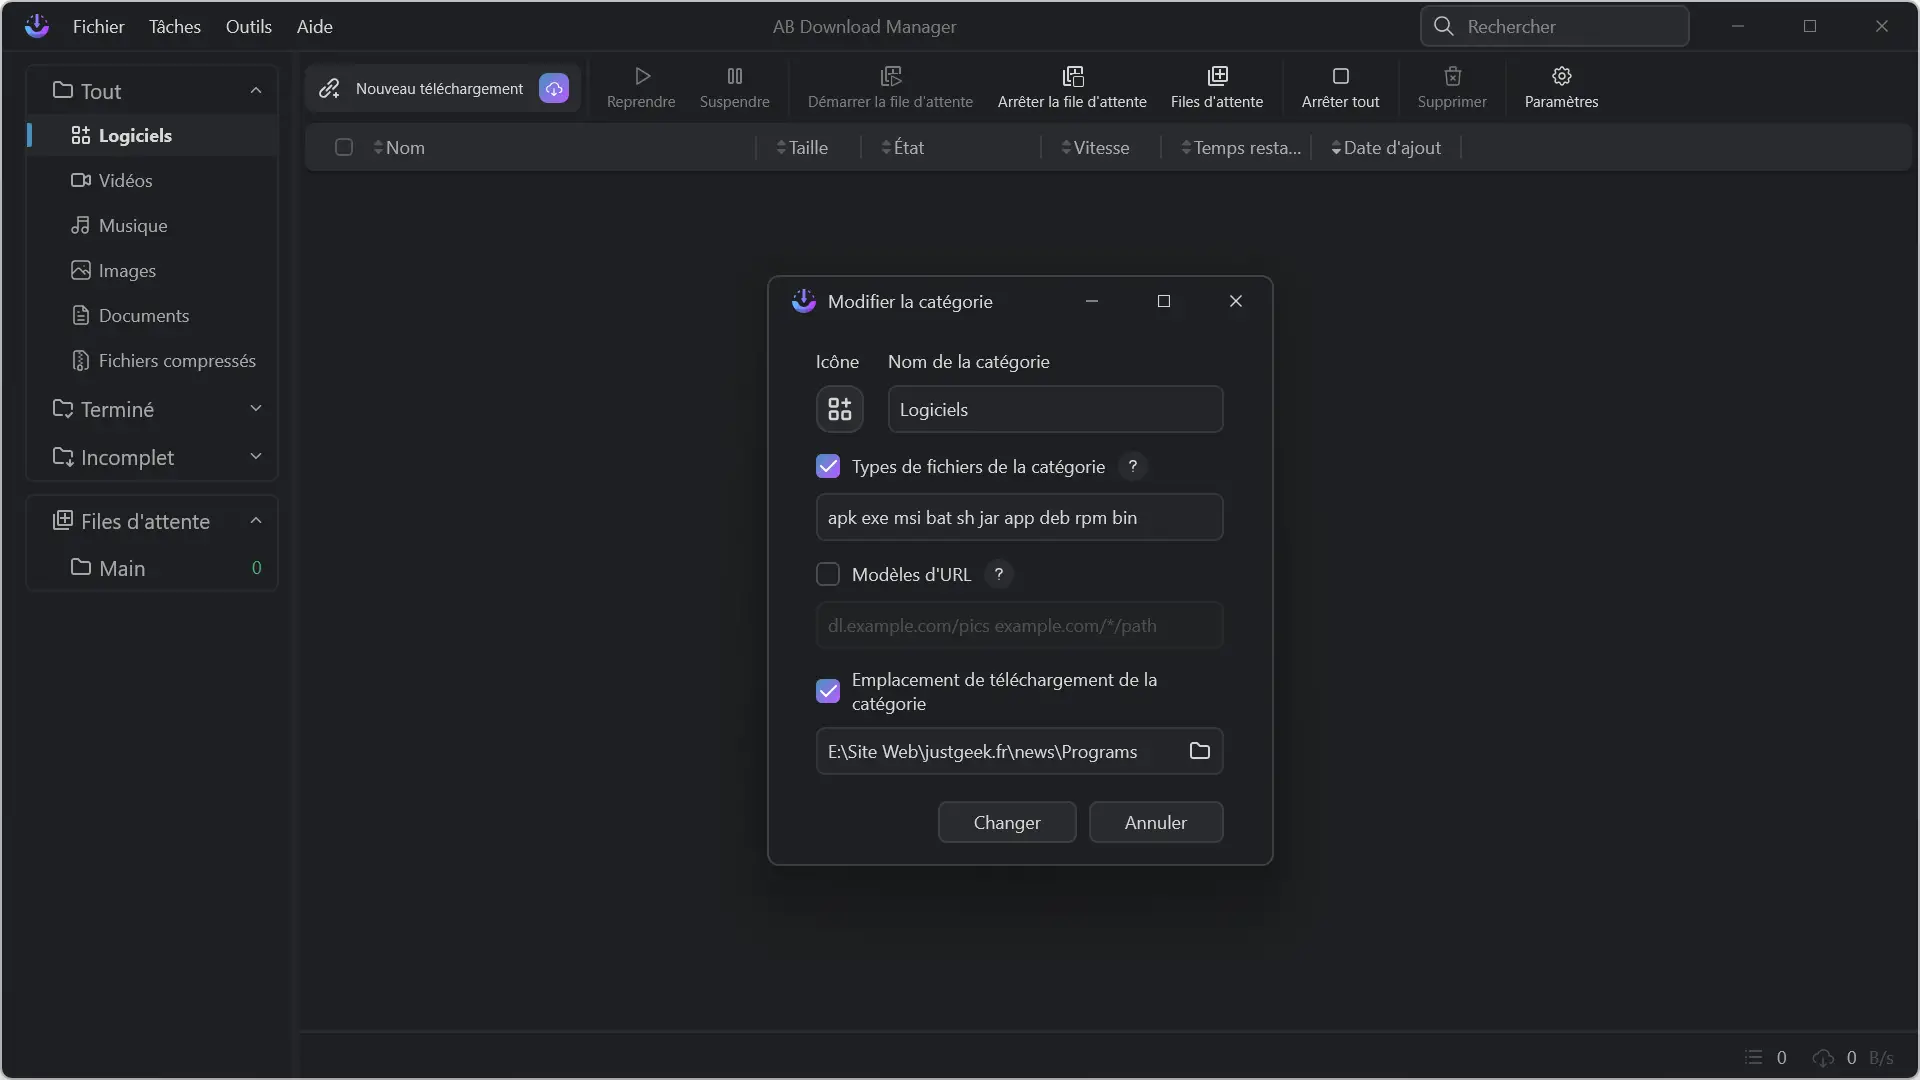Viewport: 1920px width, 1080px height.
Task: Open the Aide menu
Action: click(314, 27)
